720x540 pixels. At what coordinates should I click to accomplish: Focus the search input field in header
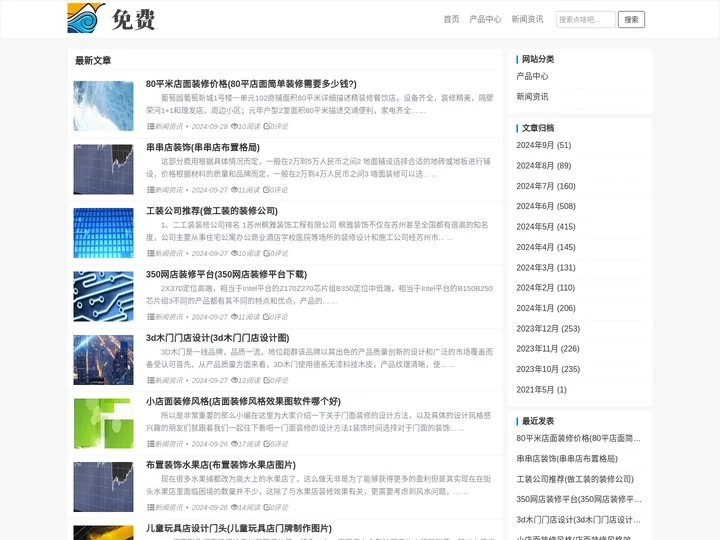(585, 19)
